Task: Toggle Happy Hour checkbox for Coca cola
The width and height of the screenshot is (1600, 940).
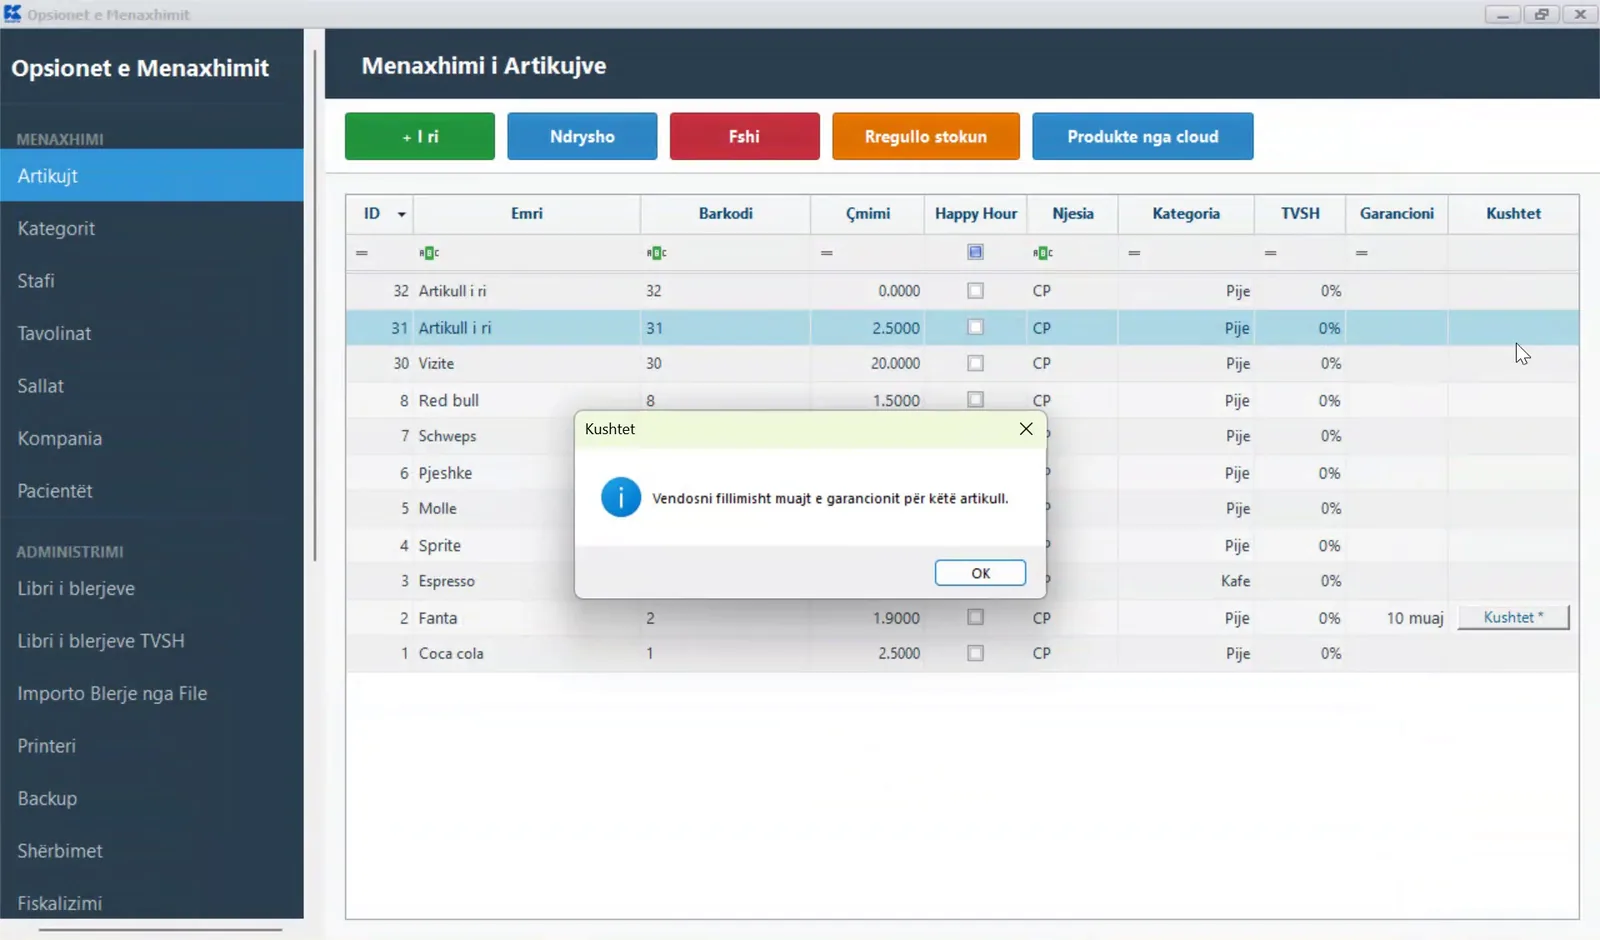Action: click(975, 653)
